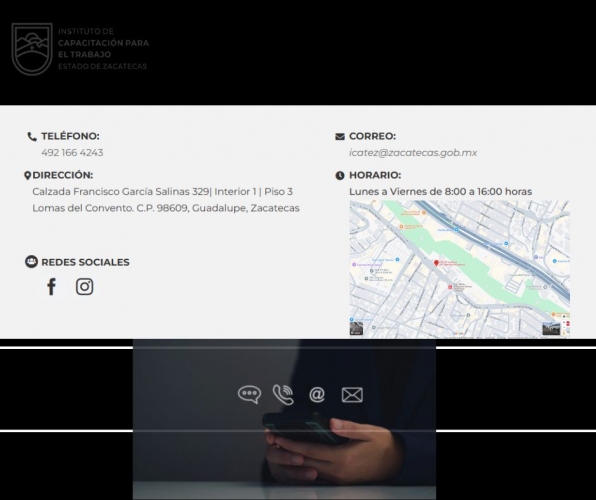Open street view thumbnail at map bottom-right
Viewport: 596px width, 500px height.
pos(551,329)
